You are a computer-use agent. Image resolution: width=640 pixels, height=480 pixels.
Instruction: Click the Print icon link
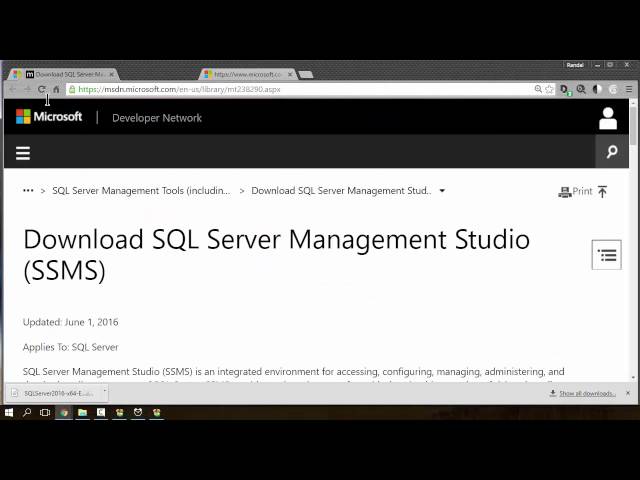[x=575, y=191]
